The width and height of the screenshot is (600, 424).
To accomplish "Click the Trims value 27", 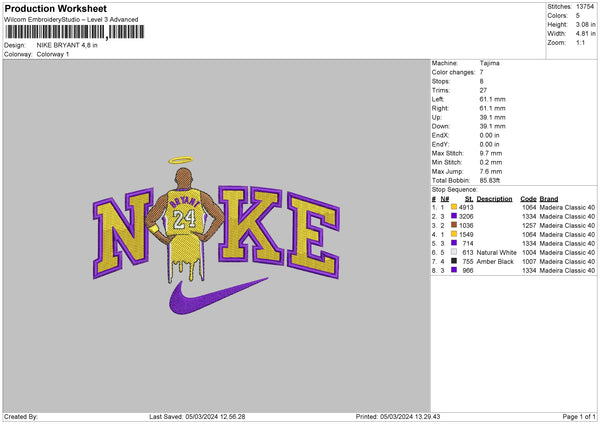I will coord(483,90).
